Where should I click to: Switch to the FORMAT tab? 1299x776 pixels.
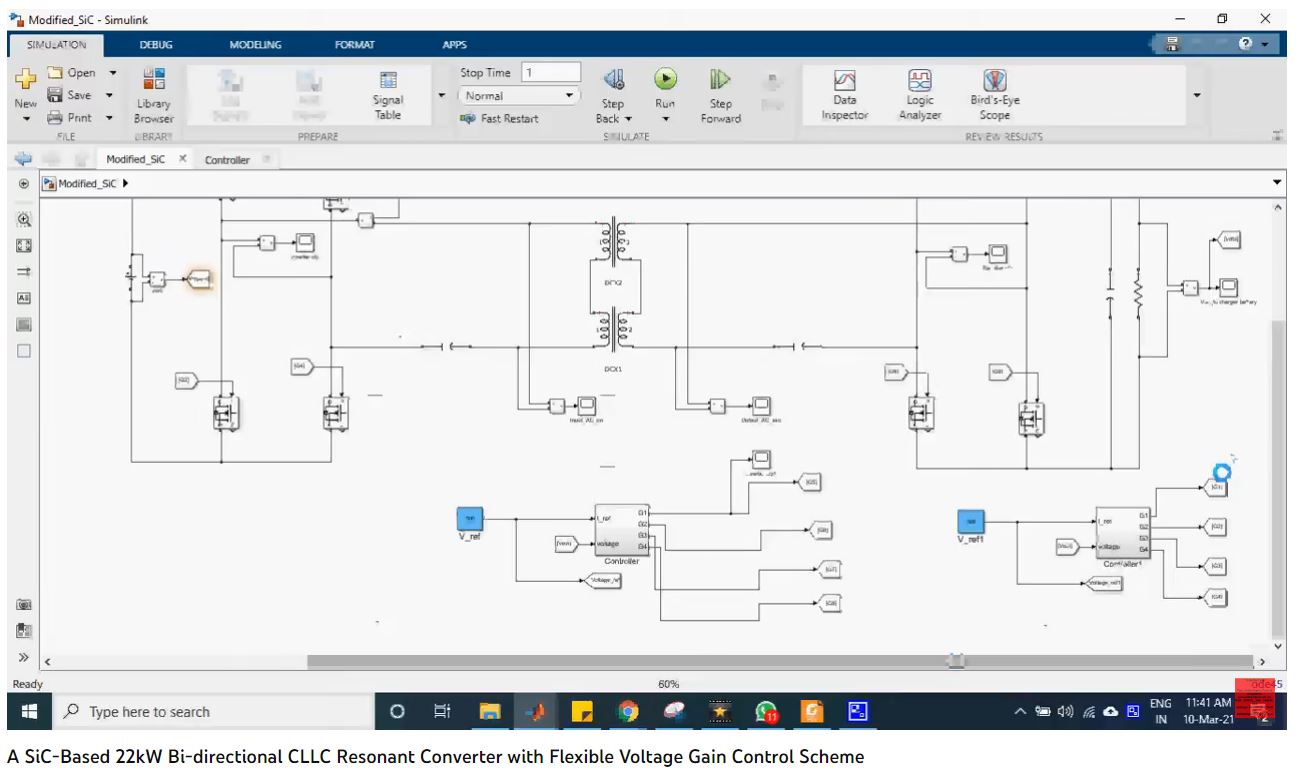coord(355,45)
